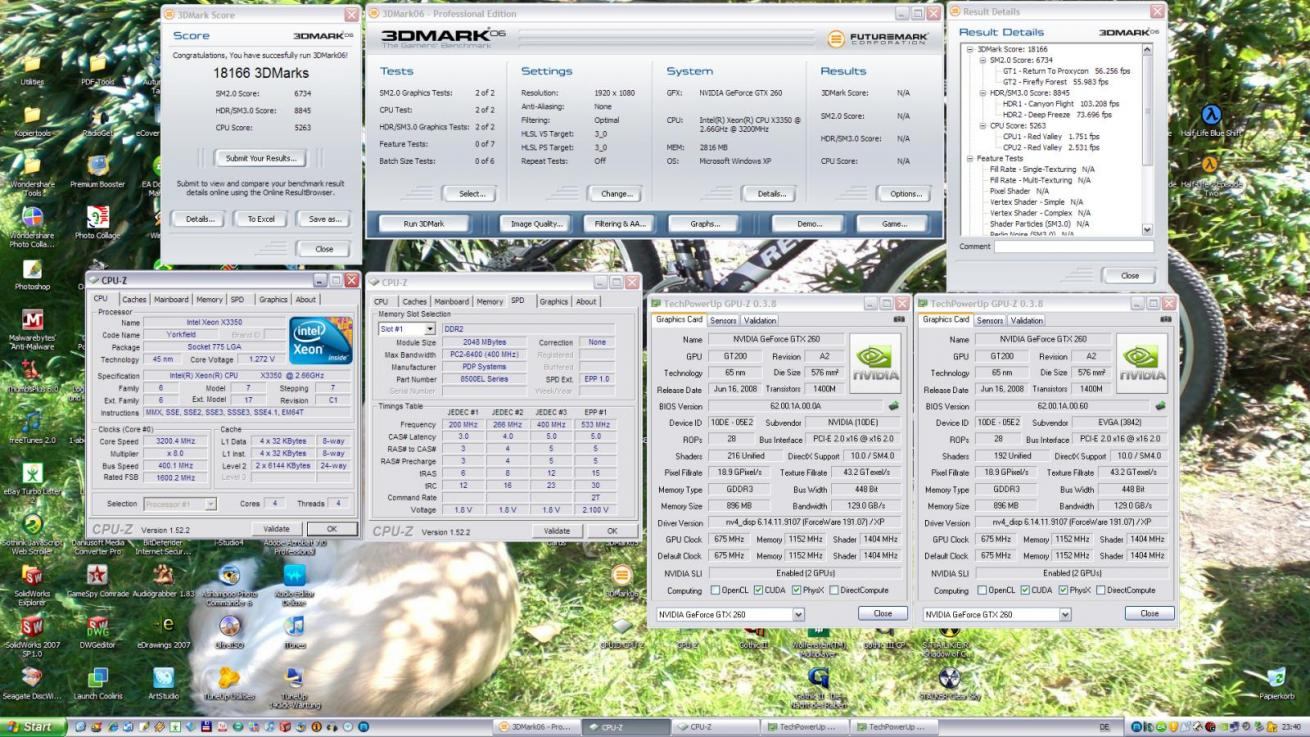Screen dimensions: 1310x737
Task: Collapse CPU Score node in Result Details
Action: coord(983,126)
